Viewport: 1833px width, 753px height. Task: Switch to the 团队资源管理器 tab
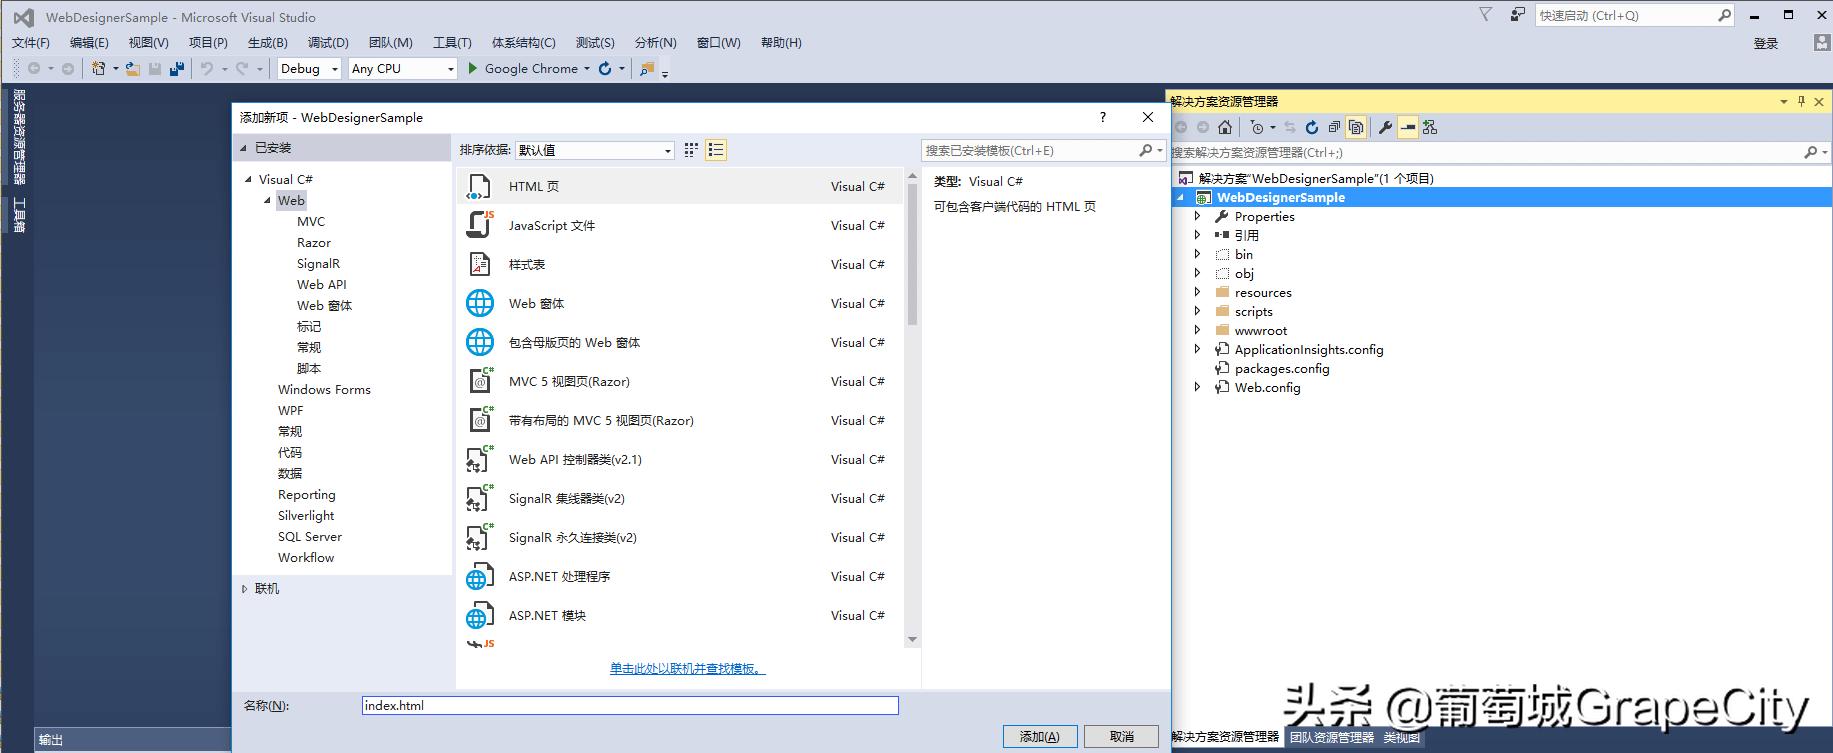point(1331,737)
